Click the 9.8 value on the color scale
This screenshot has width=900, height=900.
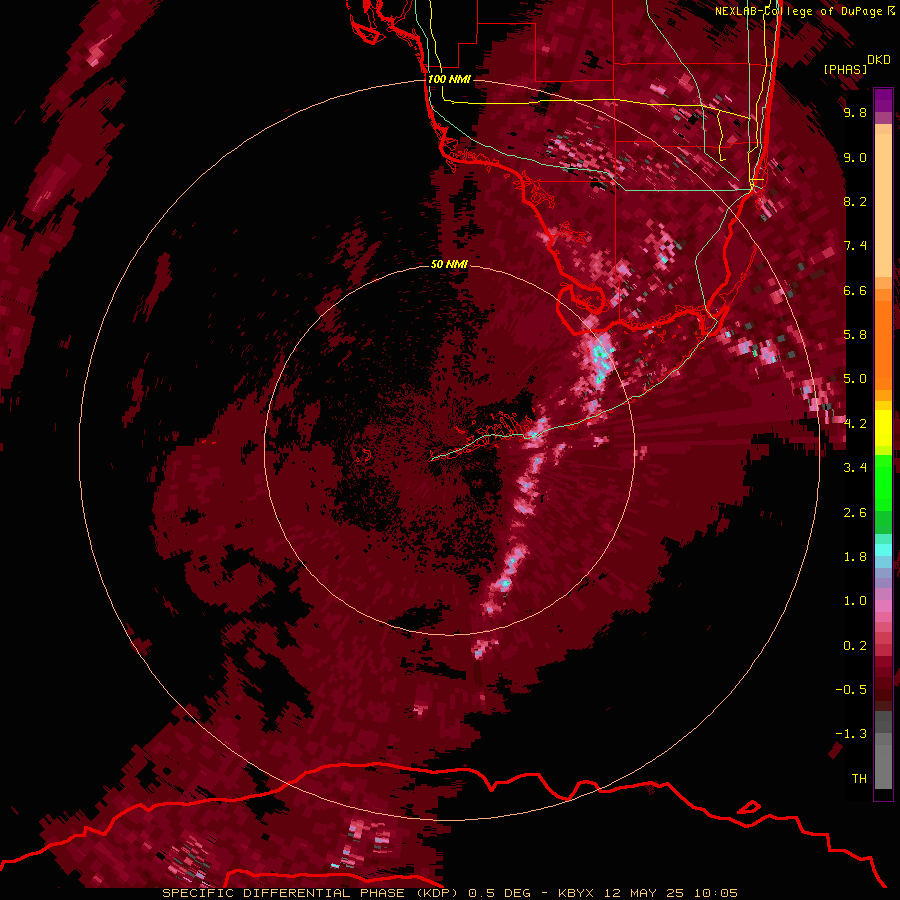pos(855,112)
